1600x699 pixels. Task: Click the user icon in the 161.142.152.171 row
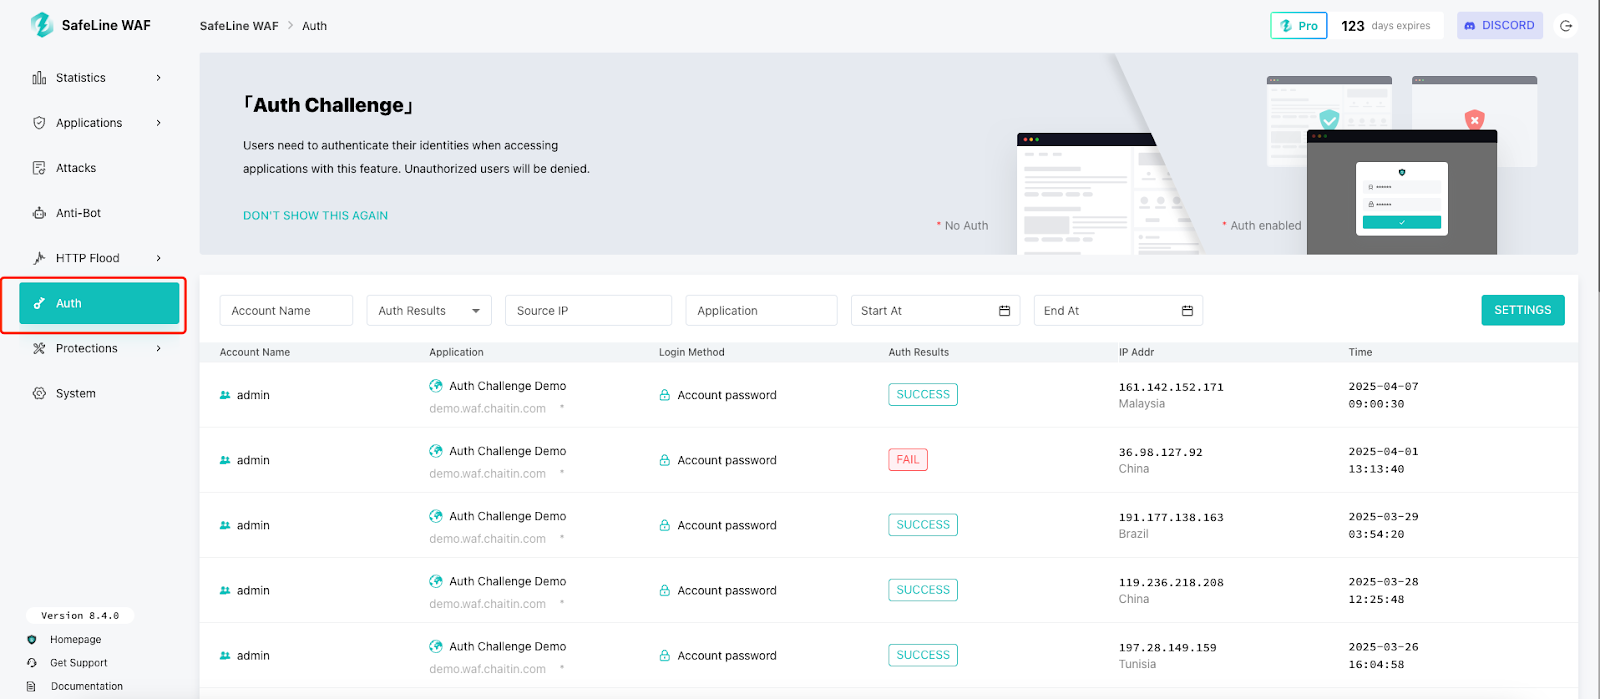coord(225,395)
